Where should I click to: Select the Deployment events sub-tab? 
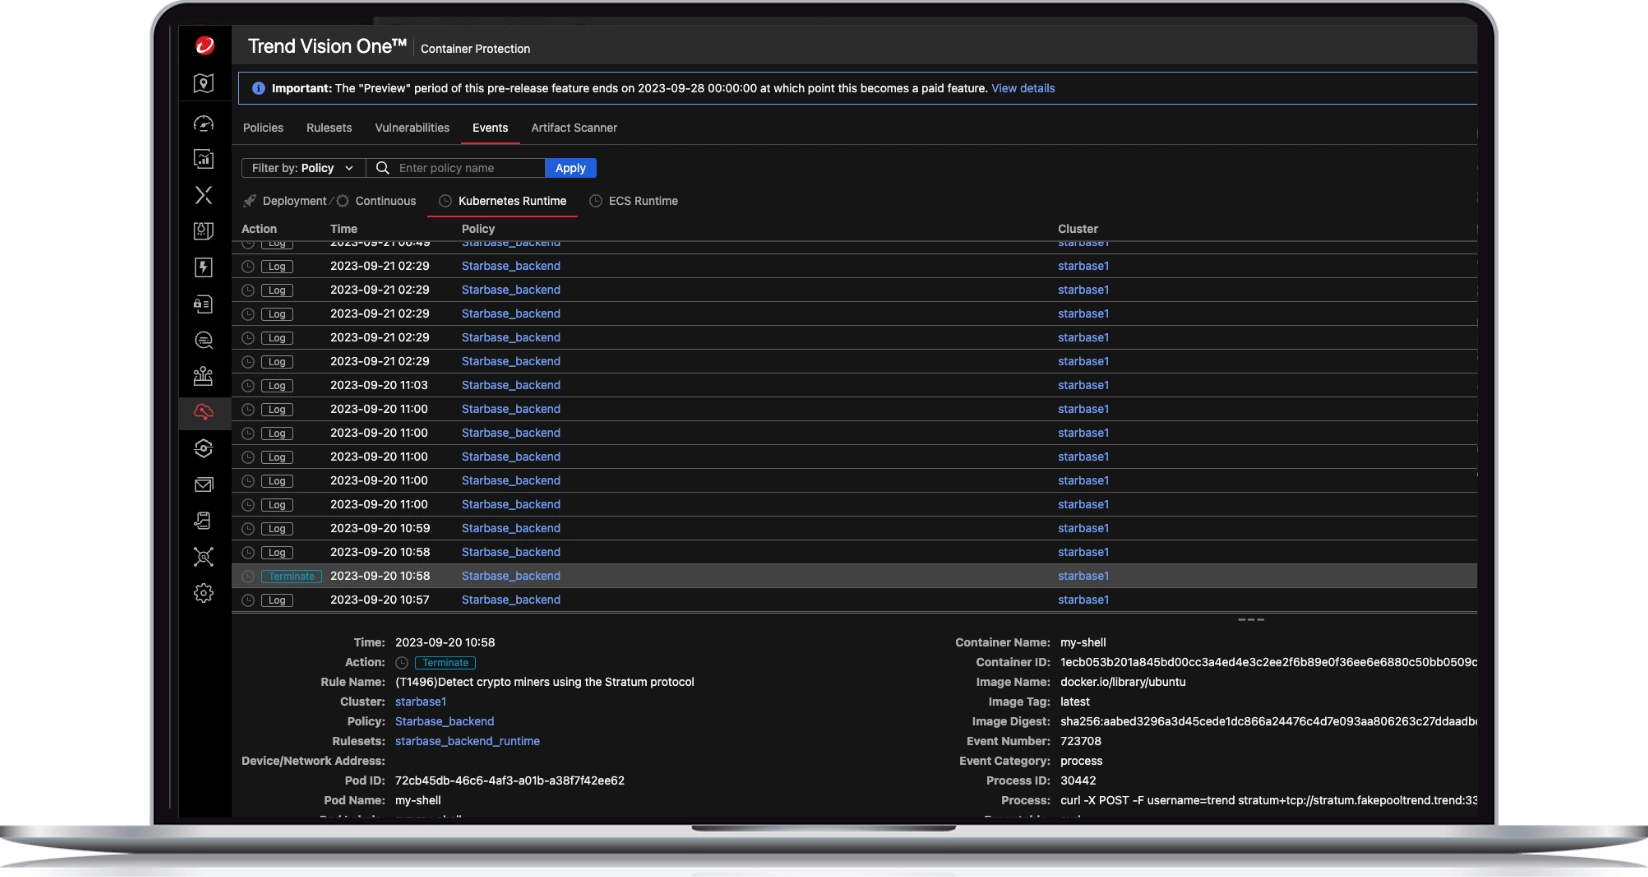[x=285, y=201]
